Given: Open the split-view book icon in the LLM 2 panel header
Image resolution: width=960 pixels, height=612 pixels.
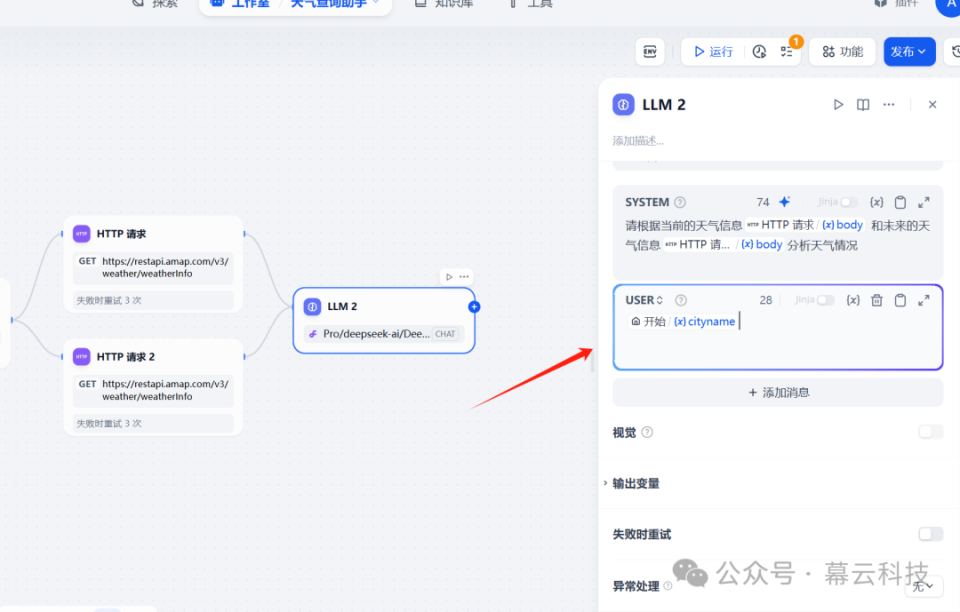Looking at the screenshot, I should click(x=863, y=104).
